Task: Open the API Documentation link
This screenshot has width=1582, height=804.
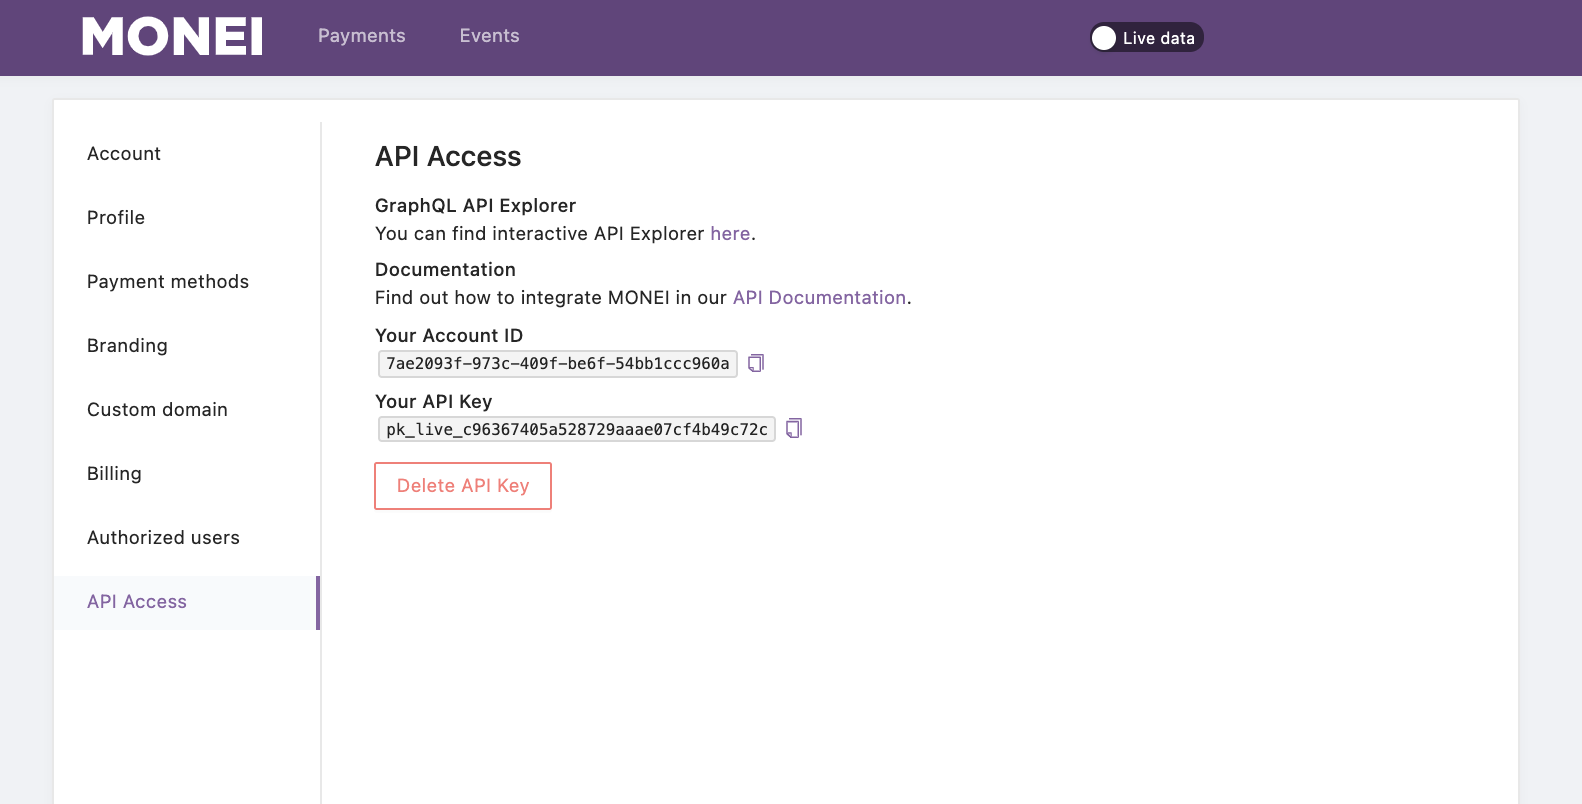Action: pyautogui.click(x=819, y=298)
